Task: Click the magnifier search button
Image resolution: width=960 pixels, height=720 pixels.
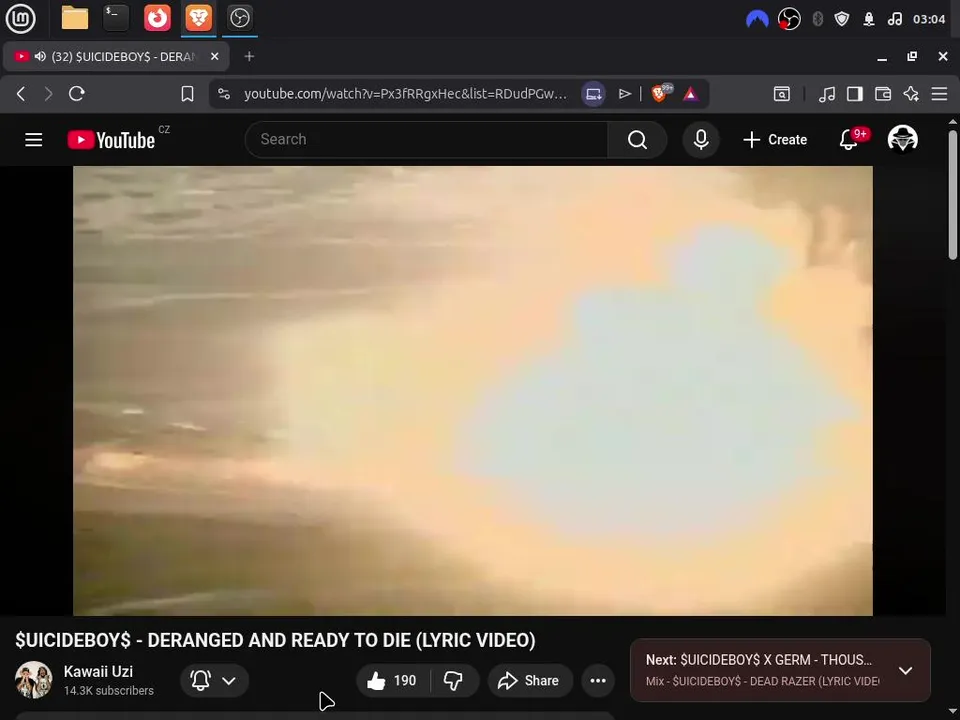Action: click(x=637, y=140)
